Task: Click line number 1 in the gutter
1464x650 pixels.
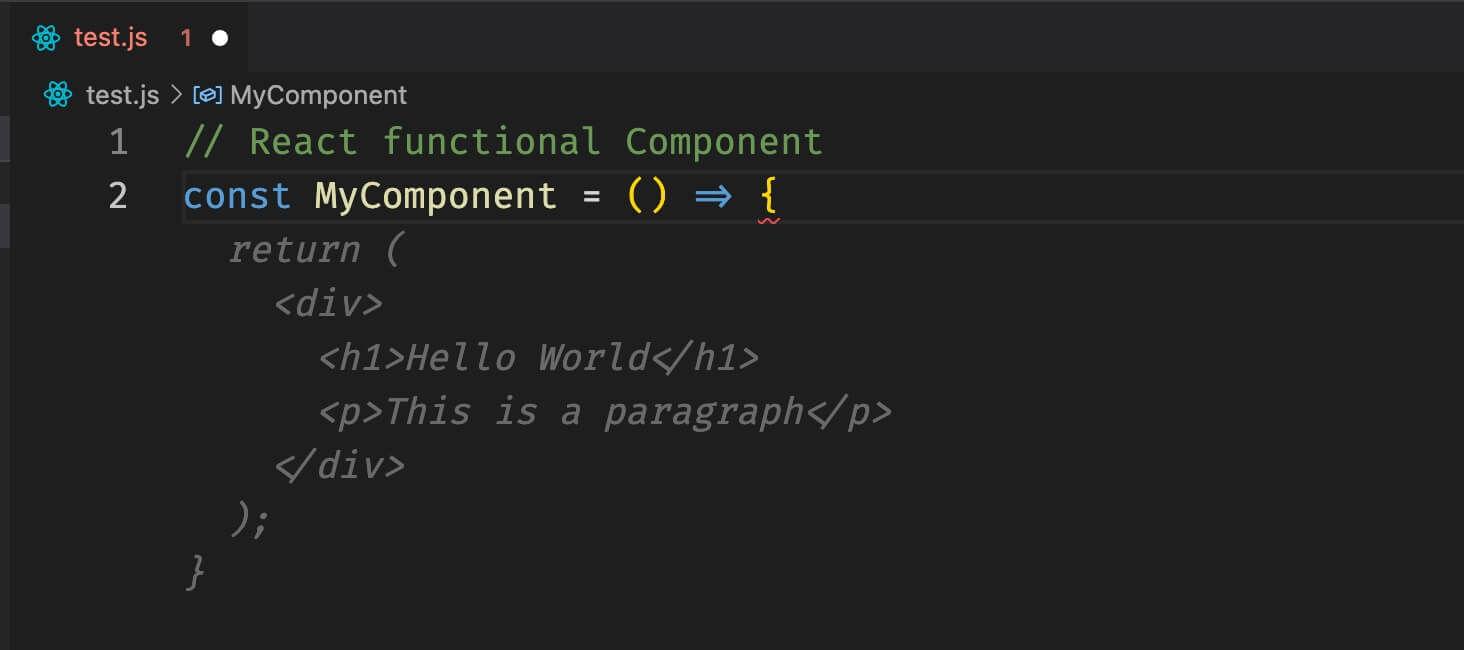Action: click(x=119, y=142)
